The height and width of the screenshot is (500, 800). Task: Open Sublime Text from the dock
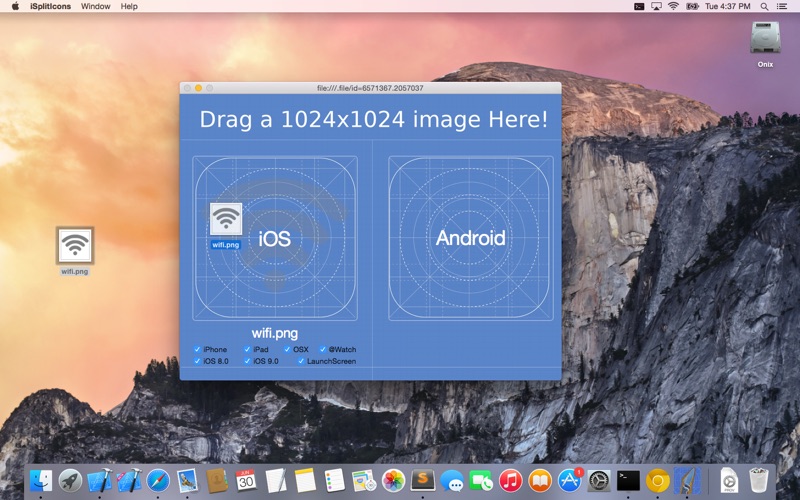[422, 480]
